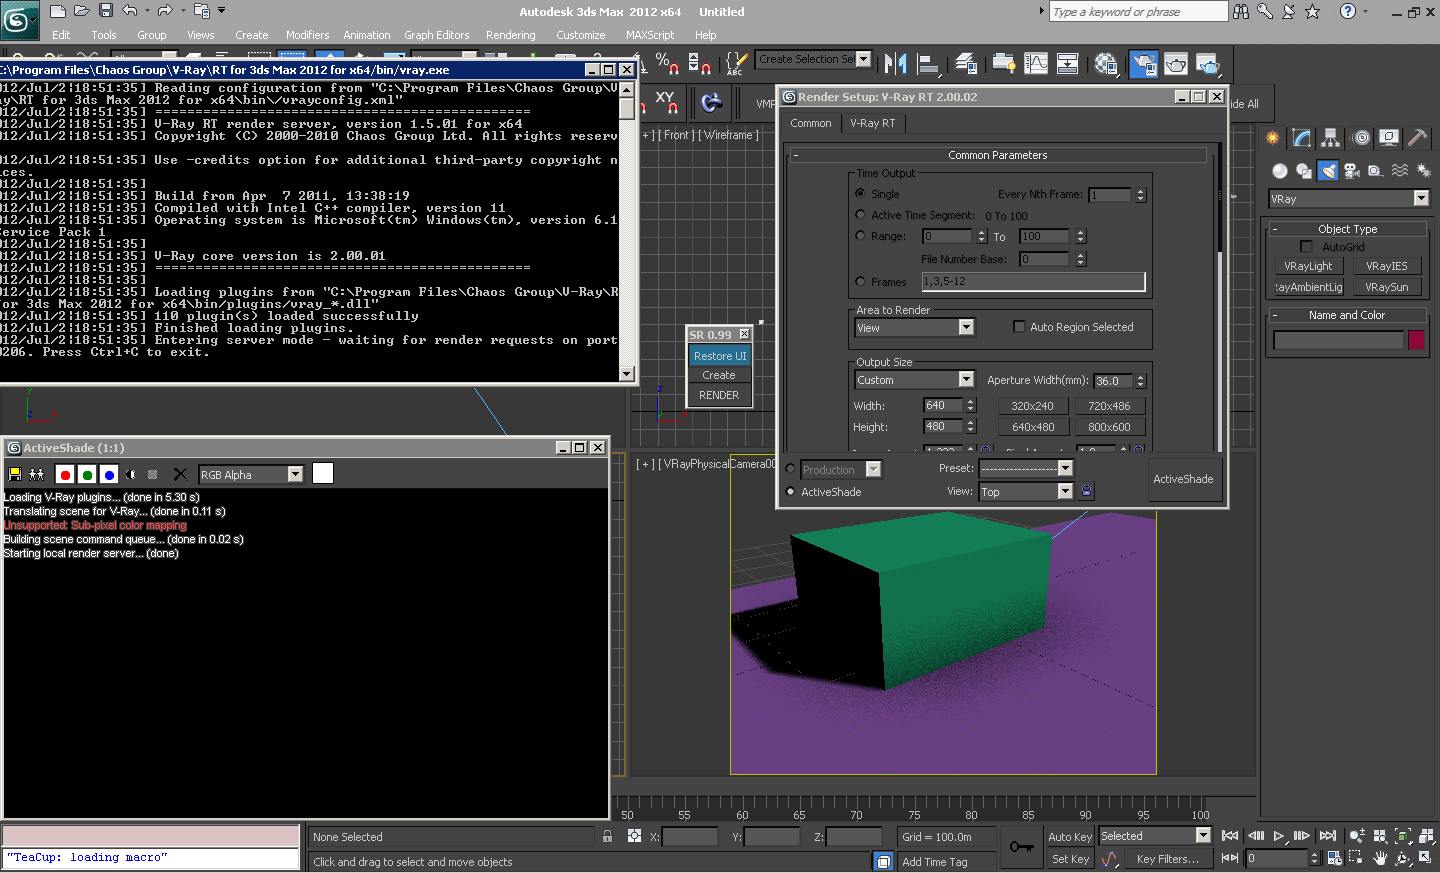Open Render Setup from the toolbar
The height and width of the screenshot is (873, 1440).
pyautogui.click(x=1143, y=64)
